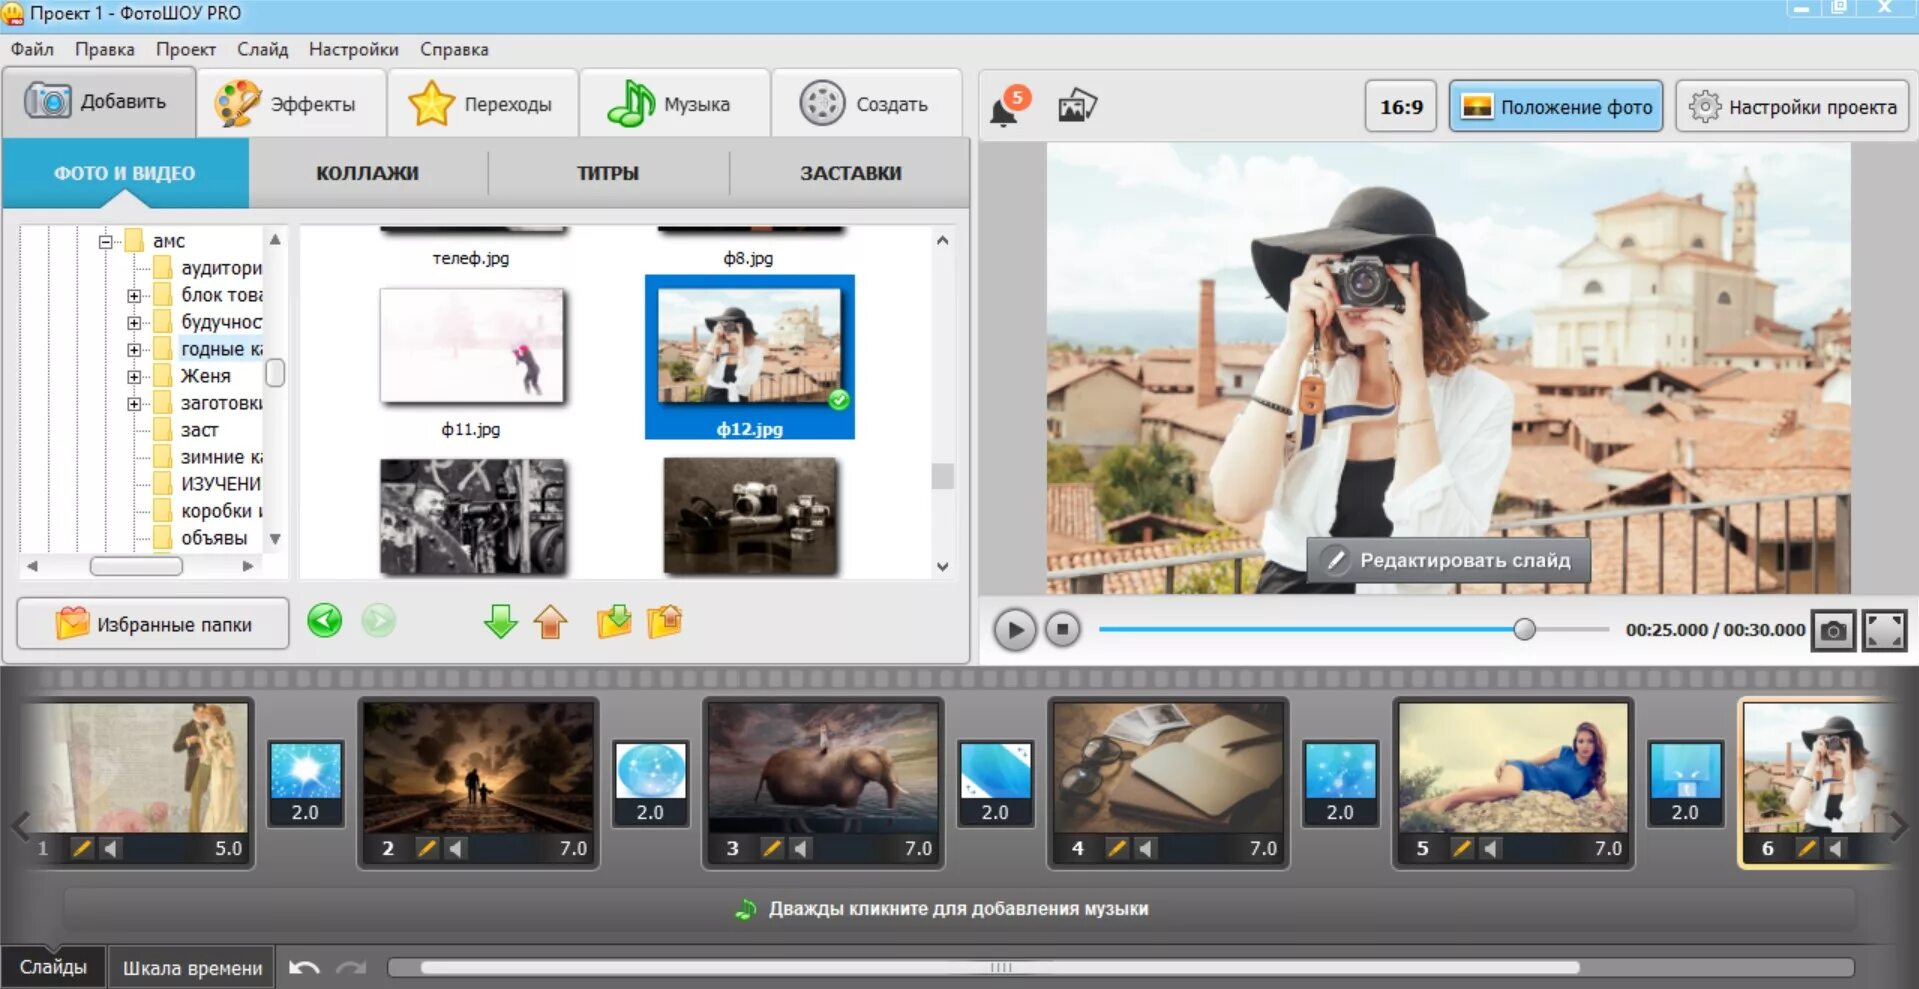Screen dimensions: 1919x989
Task: Click the add-music prompt in audio track
Action: tap(958, 909)
